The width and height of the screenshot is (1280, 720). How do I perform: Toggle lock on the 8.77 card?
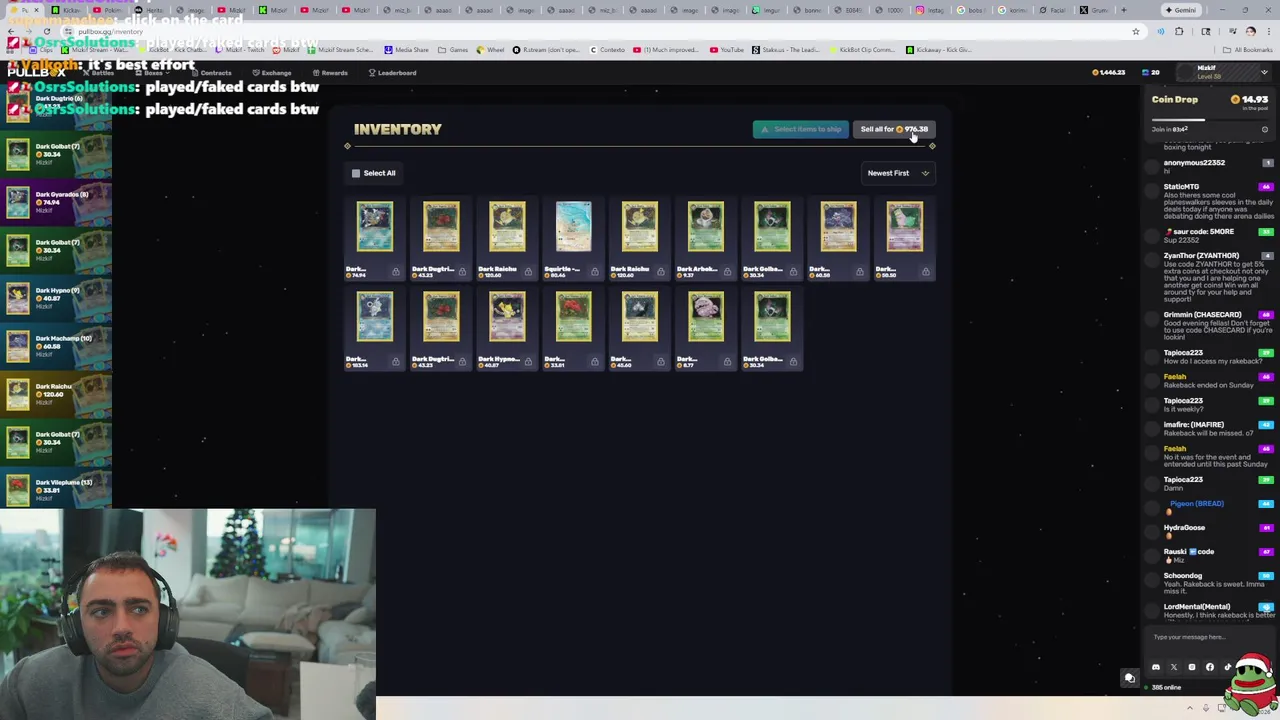click(x=727, y=362)
